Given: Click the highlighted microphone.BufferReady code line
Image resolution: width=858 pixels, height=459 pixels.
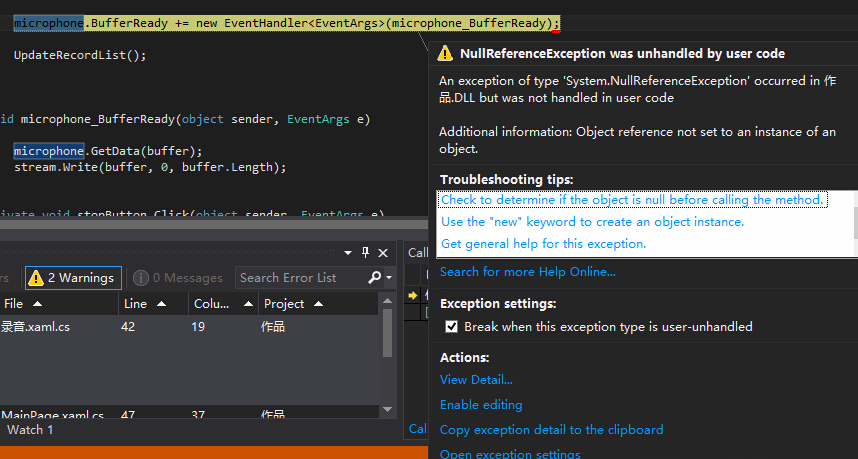Looking at the screenshot, I should pyautogui.click(x=287, y=24).
